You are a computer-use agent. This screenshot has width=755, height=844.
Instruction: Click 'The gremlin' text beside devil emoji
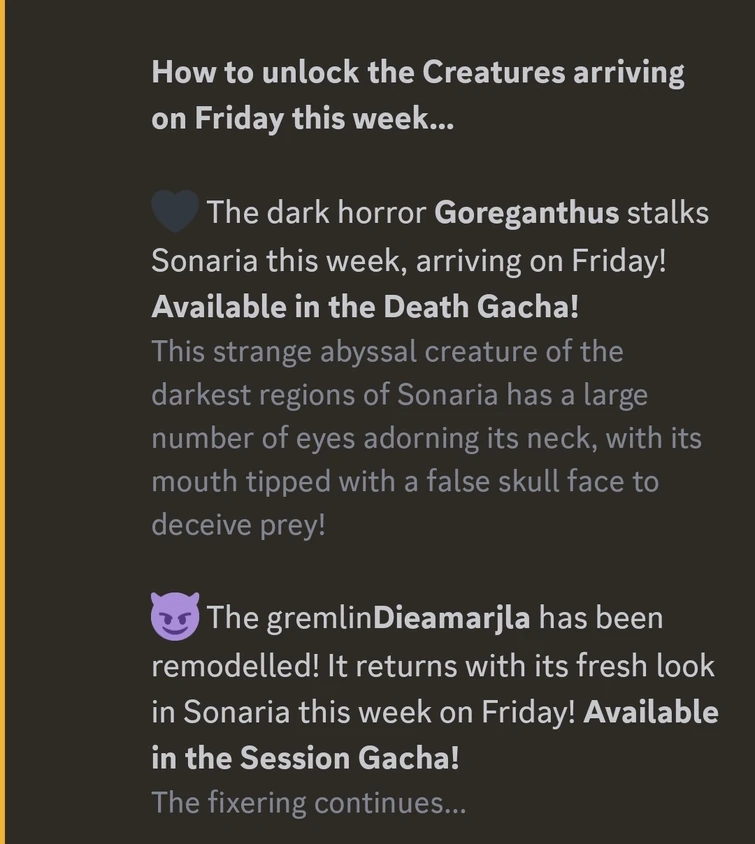coord(289,617)
